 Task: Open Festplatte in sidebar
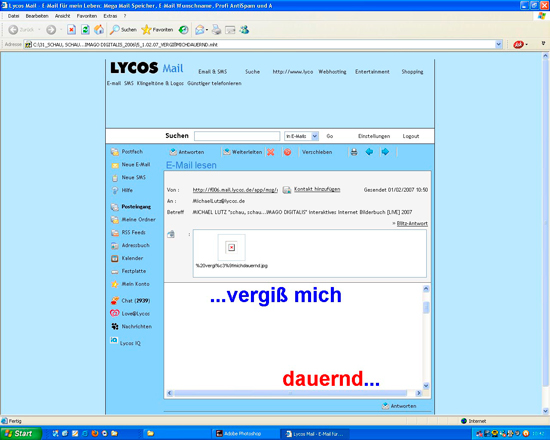128,271
